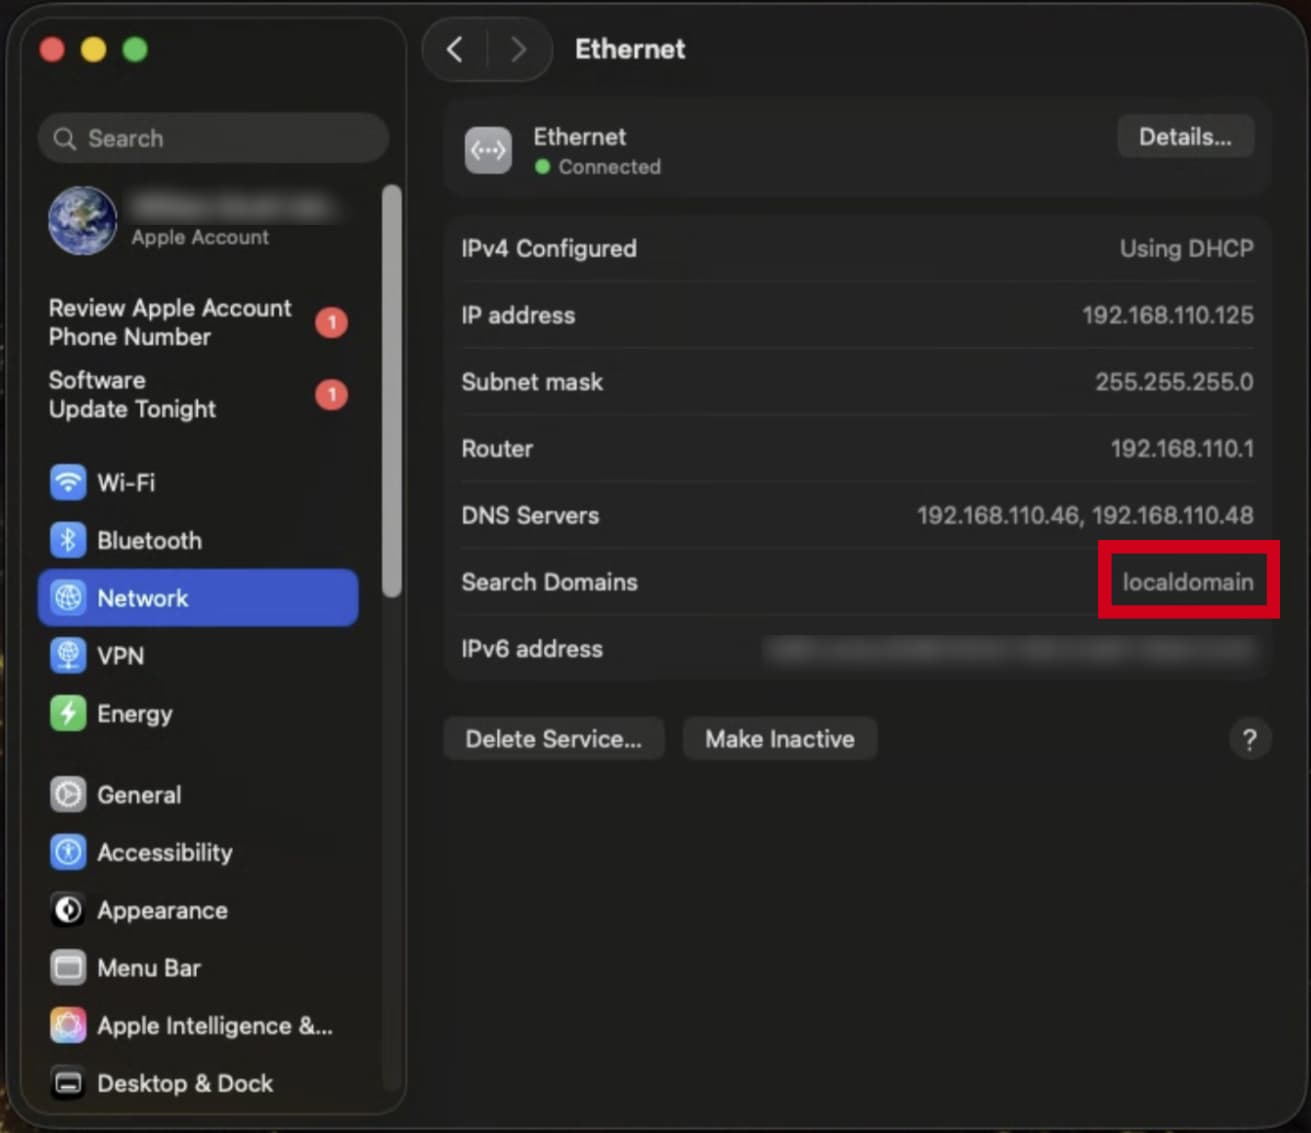The width and height of the screenshot is (1311, 1133).
Task: Open help with the question mark button
Action: (x=1249, y=740)
